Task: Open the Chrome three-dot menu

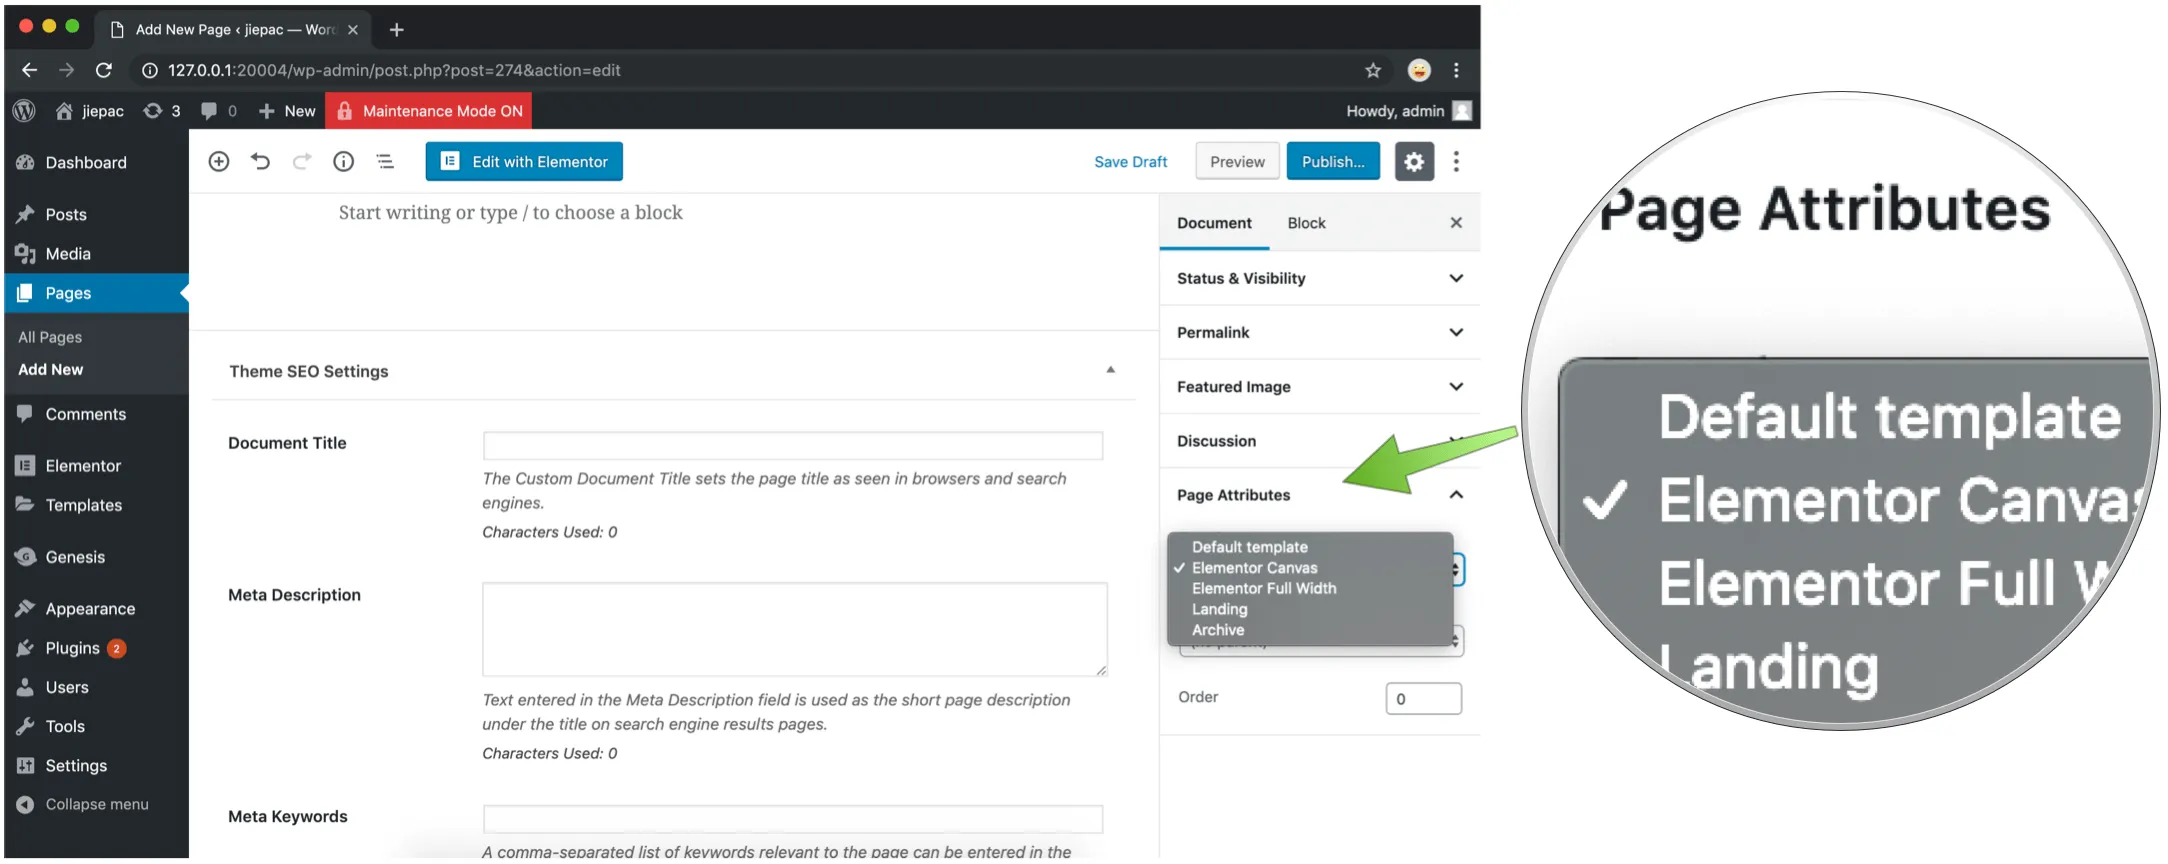Action: click(1456, 70)
